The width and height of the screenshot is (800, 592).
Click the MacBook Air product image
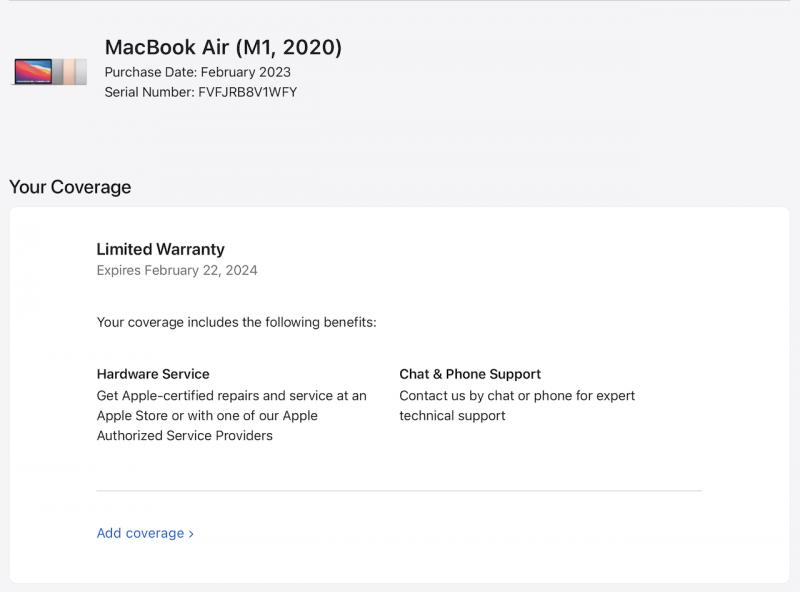[50, 71]
